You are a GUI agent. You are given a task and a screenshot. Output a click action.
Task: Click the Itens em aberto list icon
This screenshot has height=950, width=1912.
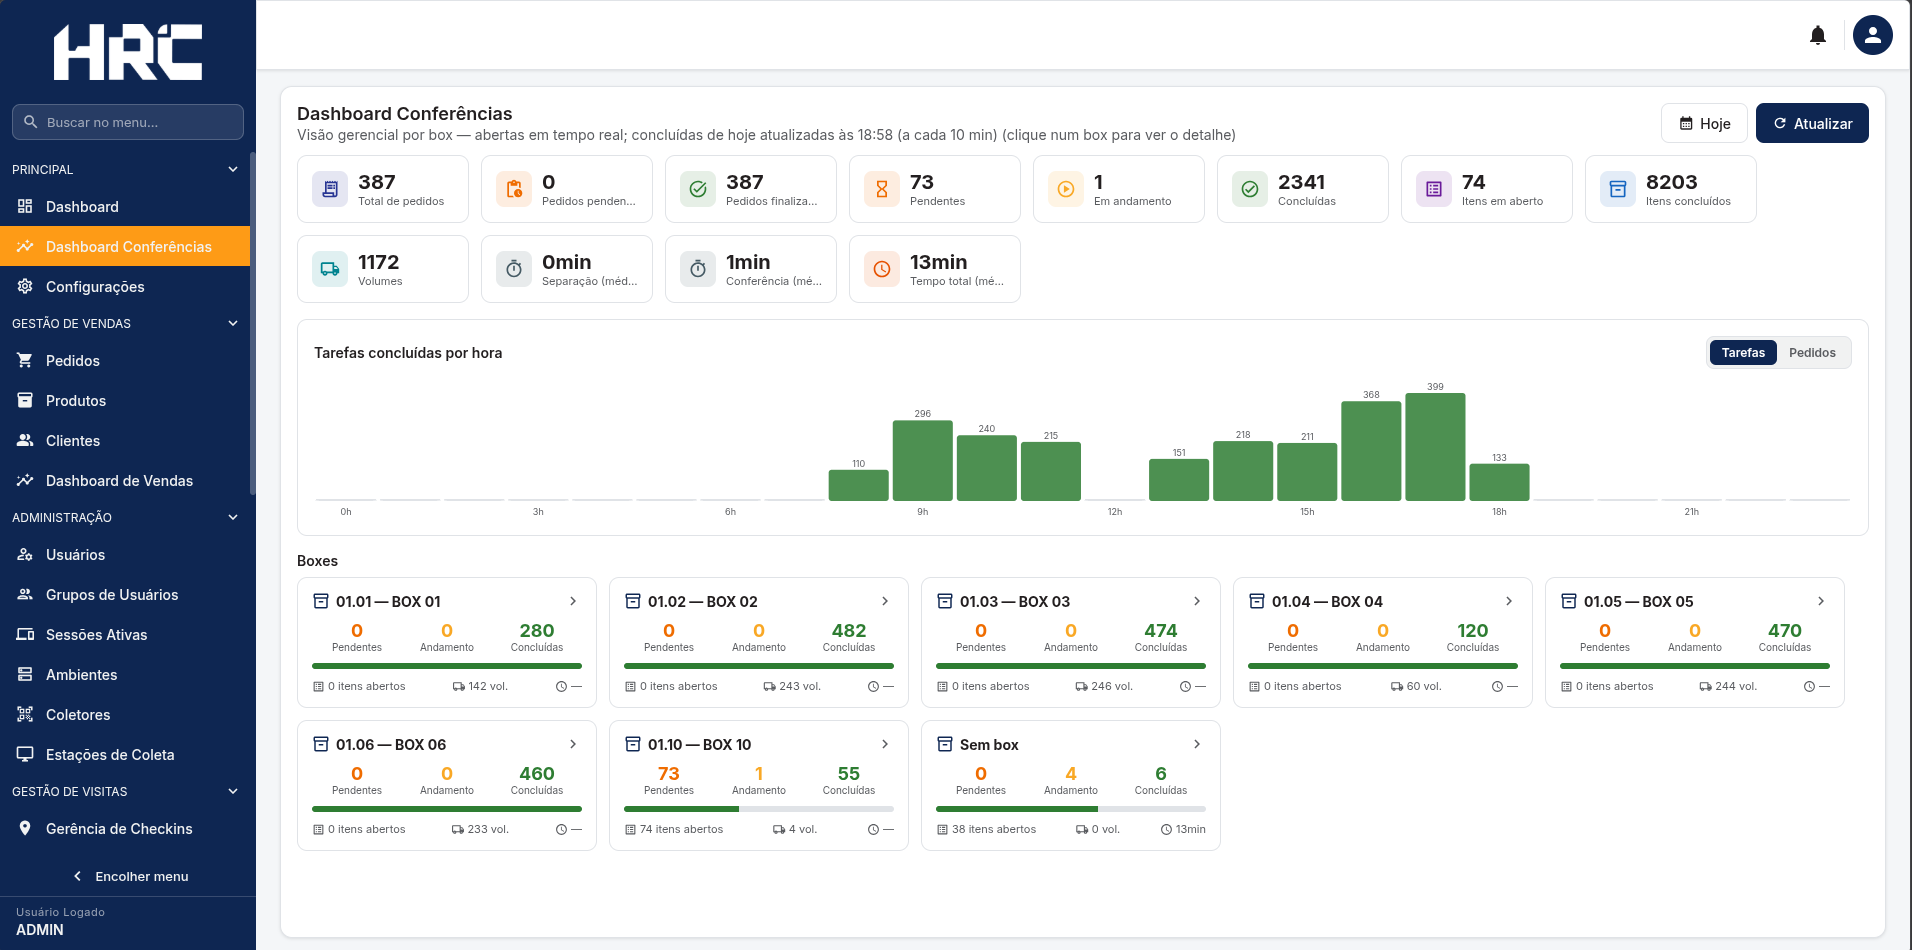tap(1434, 189)
